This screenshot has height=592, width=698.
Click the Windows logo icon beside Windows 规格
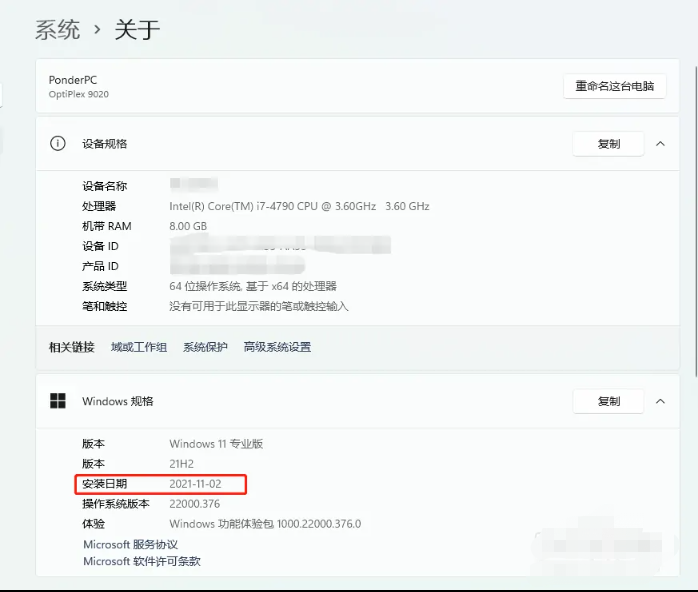(58, 401)
